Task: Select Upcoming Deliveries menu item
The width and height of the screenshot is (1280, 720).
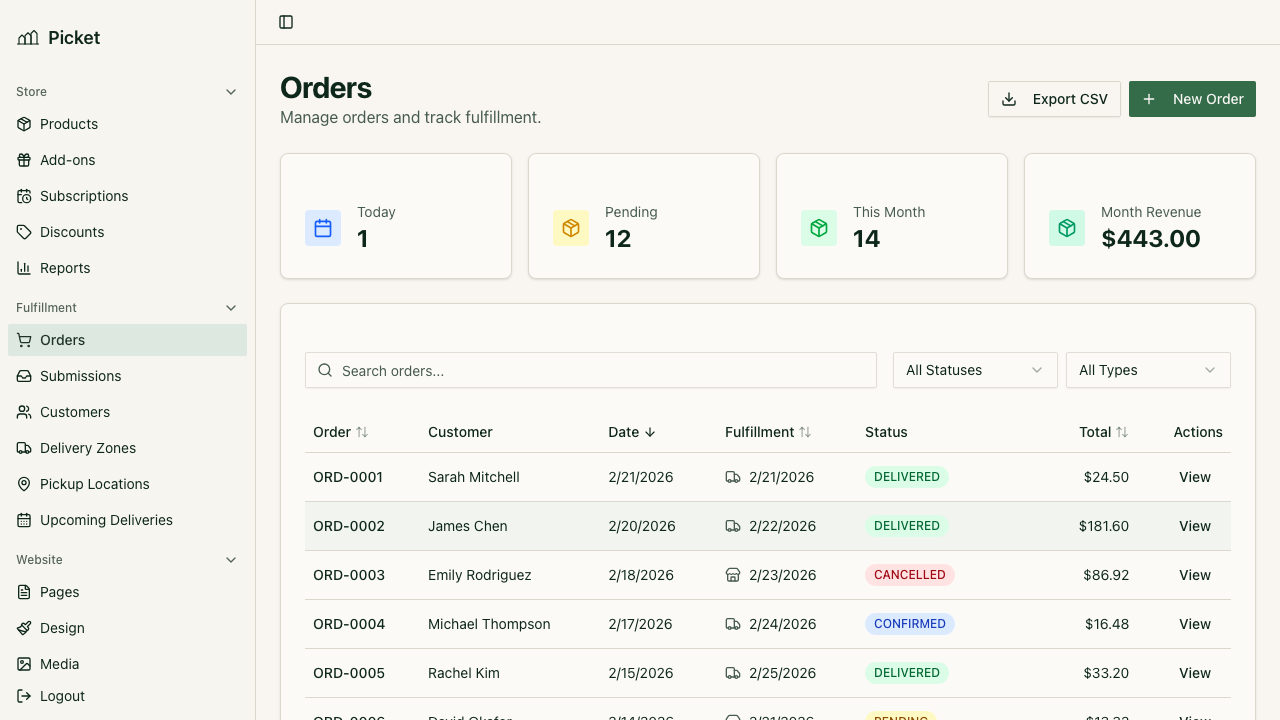Action: (127, 520)
